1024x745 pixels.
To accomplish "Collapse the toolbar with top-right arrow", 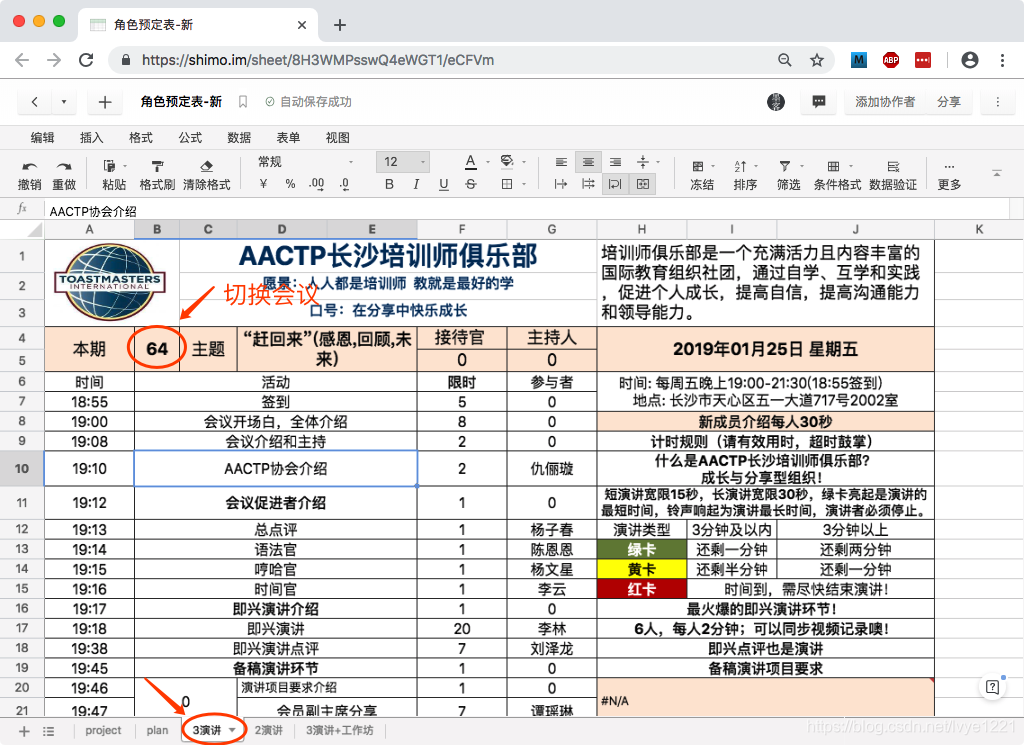I will pos(997,173).
